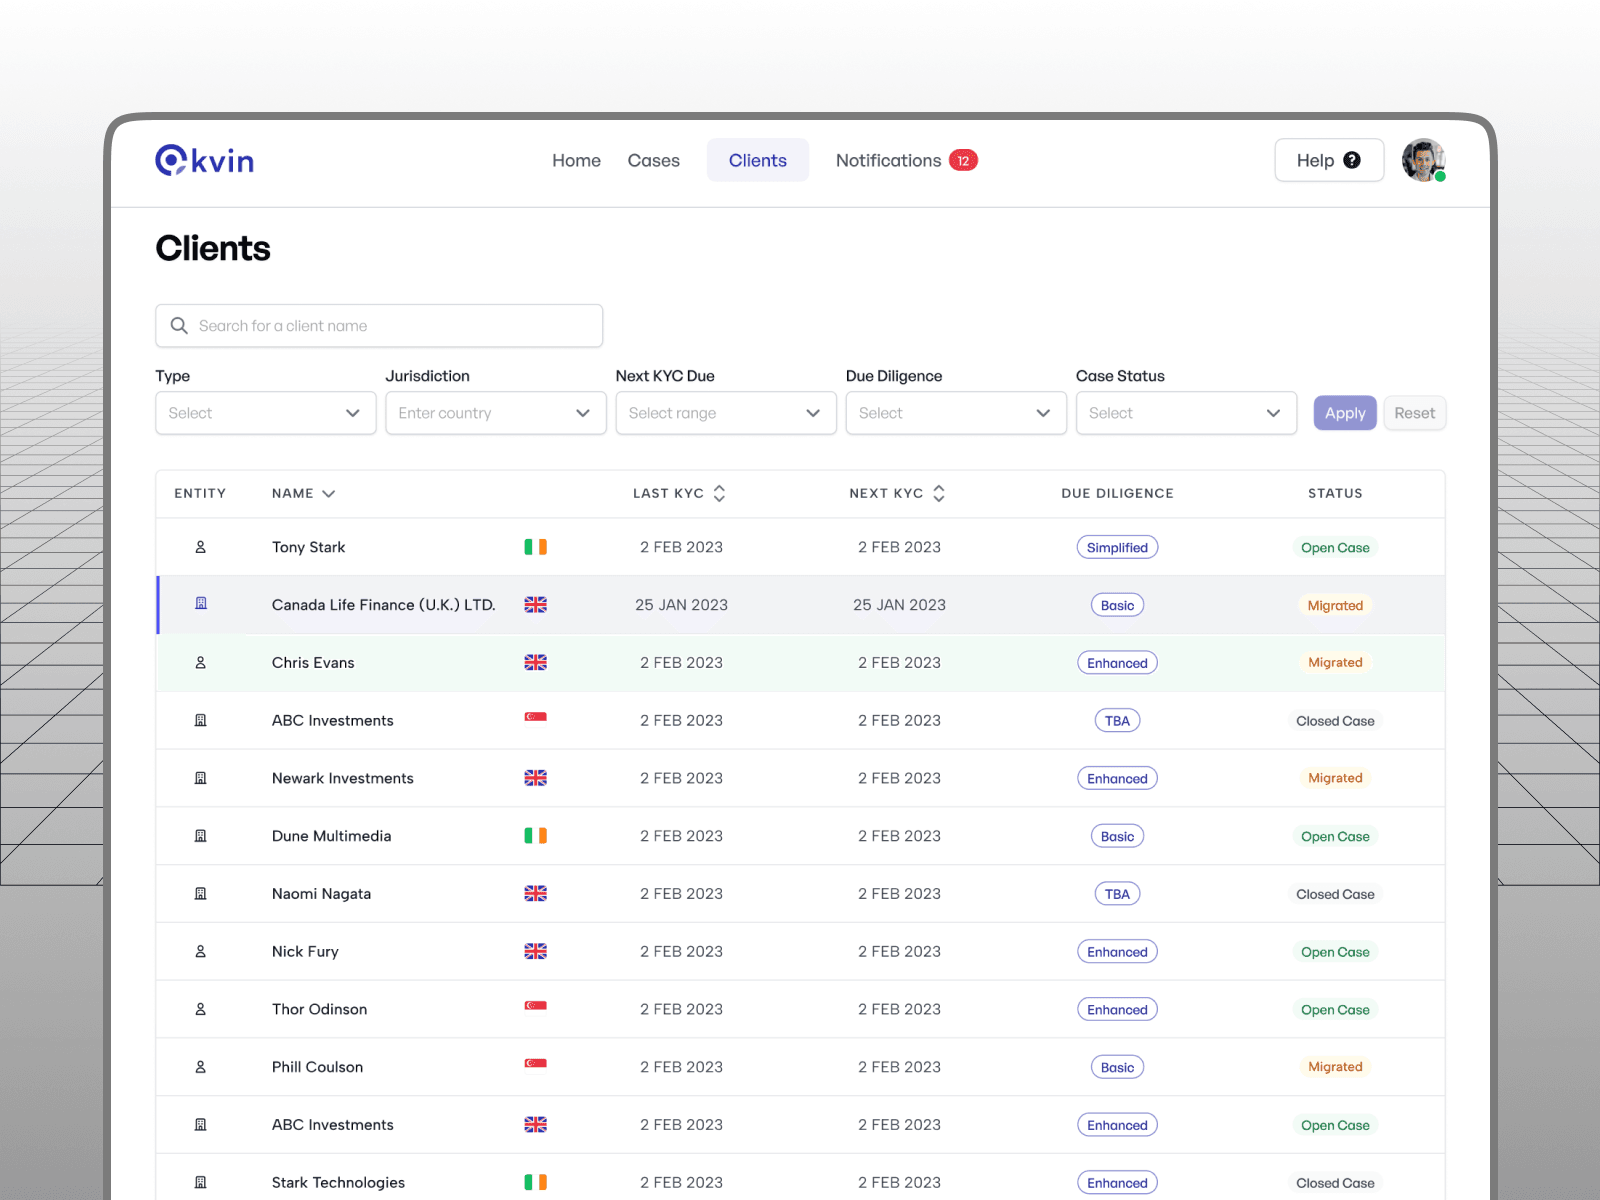Click the Ireland flag beside Tony Stark
1600x1200 pixels.
pyautogui.click(x=535, y=547)
